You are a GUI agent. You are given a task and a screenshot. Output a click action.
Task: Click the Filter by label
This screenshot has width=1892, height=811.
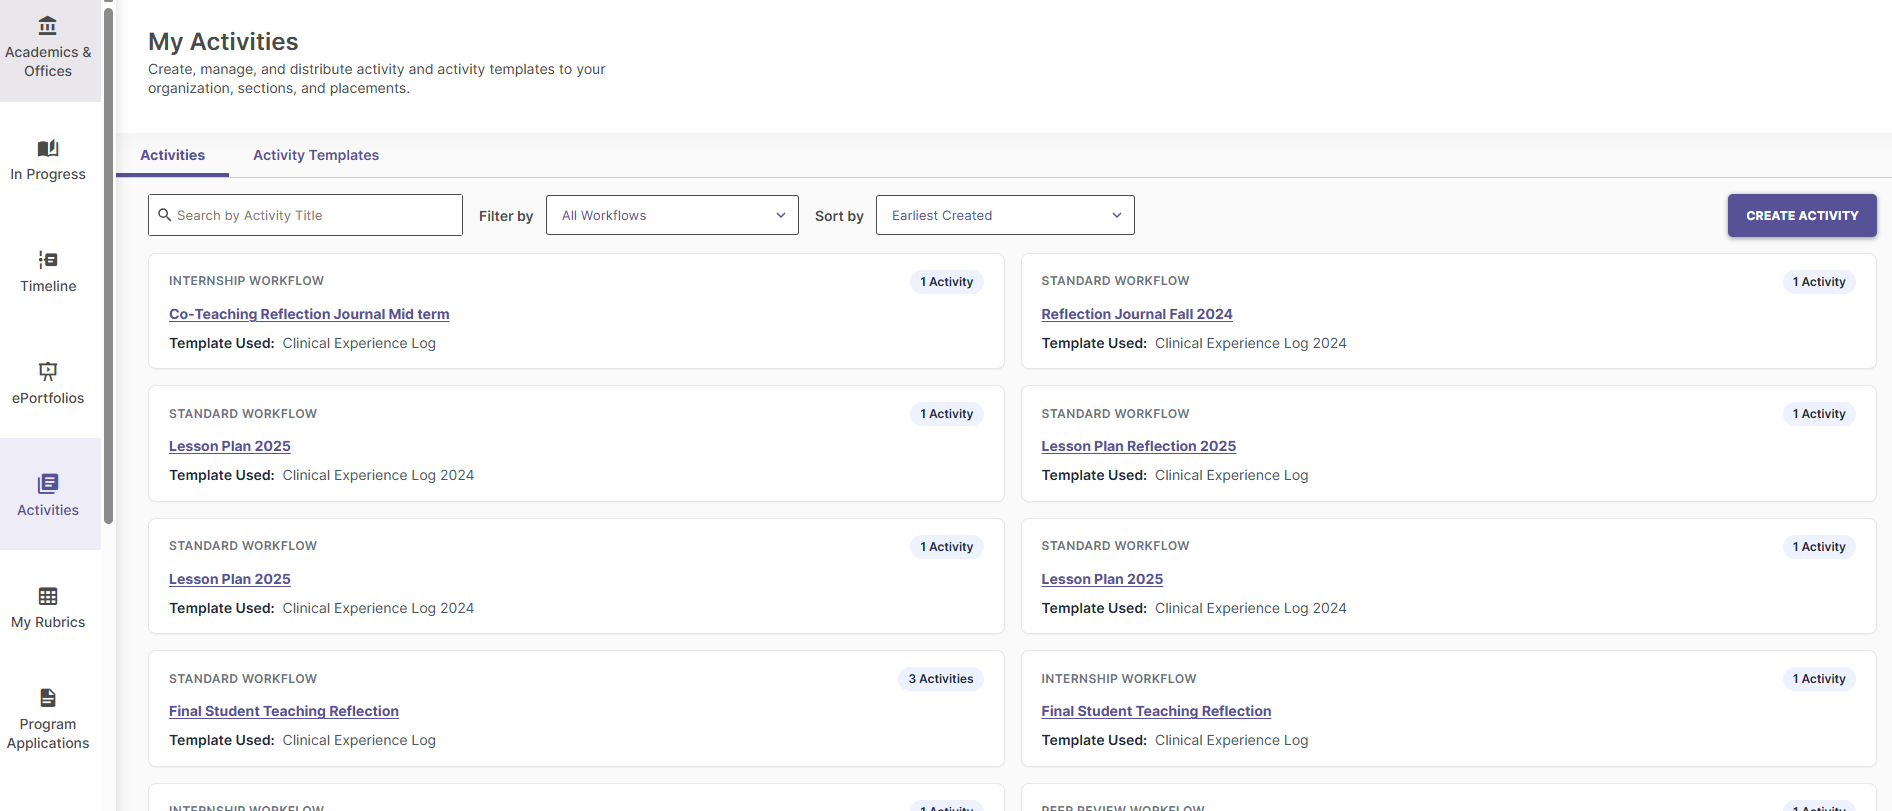coord(506,216)
